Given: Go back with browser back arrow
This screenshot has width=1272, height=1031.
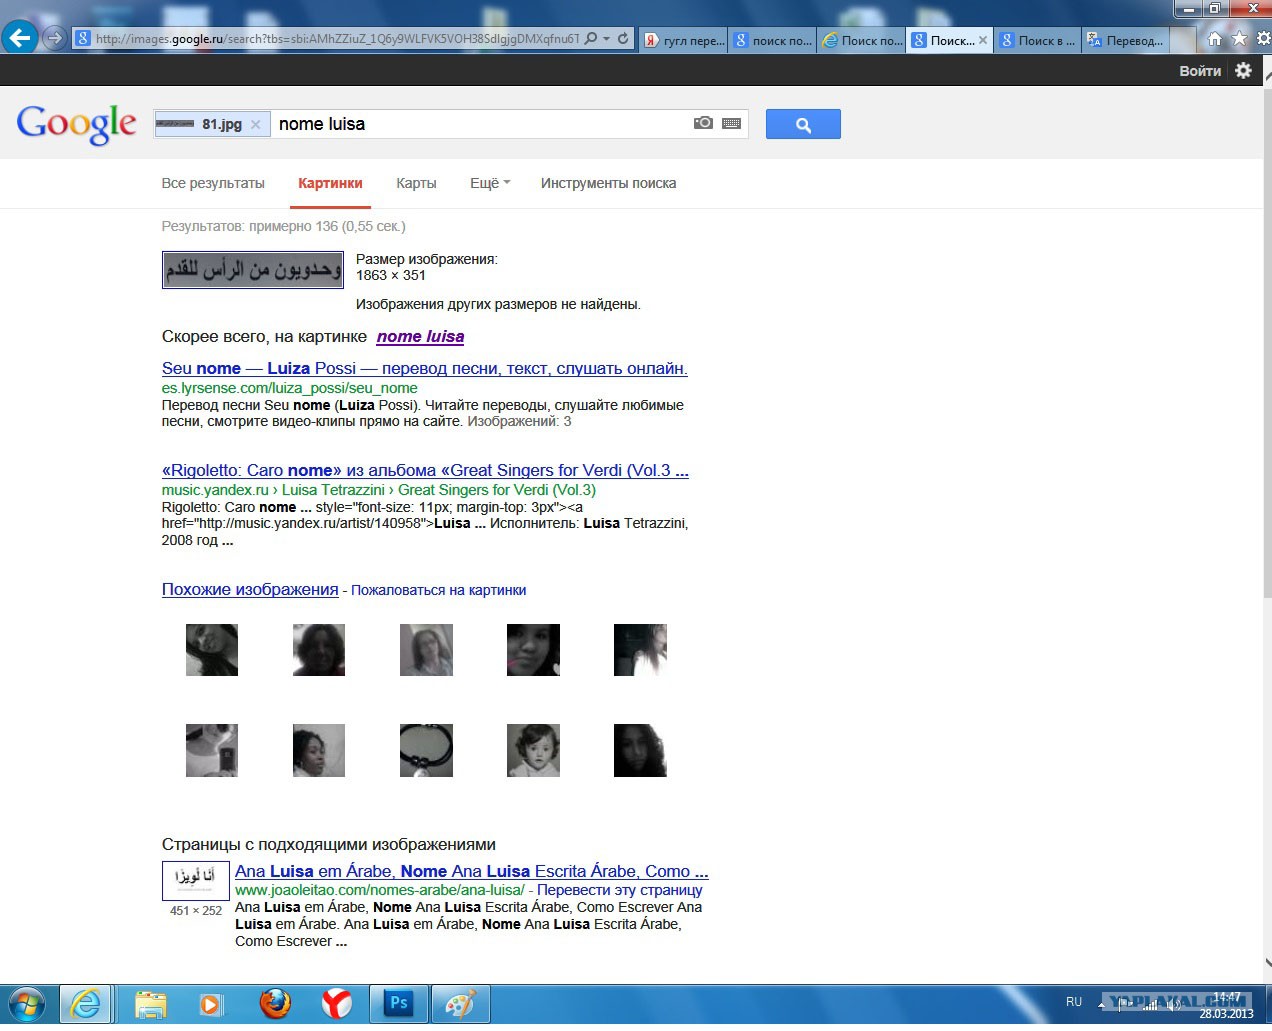Looking at the screenshot, I should (19, 38).
